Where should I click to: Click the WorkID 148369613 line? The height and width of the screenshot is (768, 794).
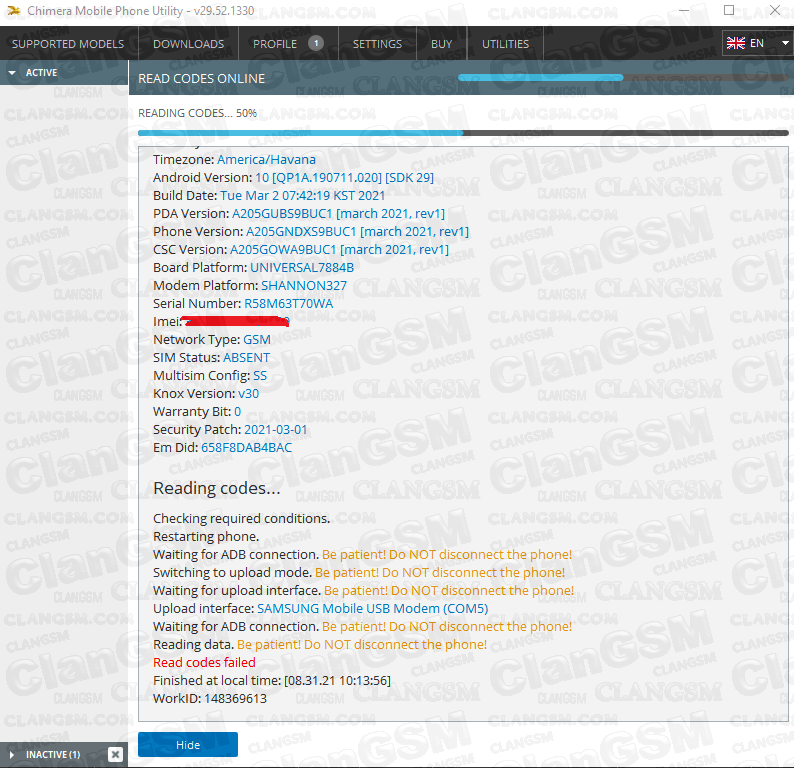(210, 698)
